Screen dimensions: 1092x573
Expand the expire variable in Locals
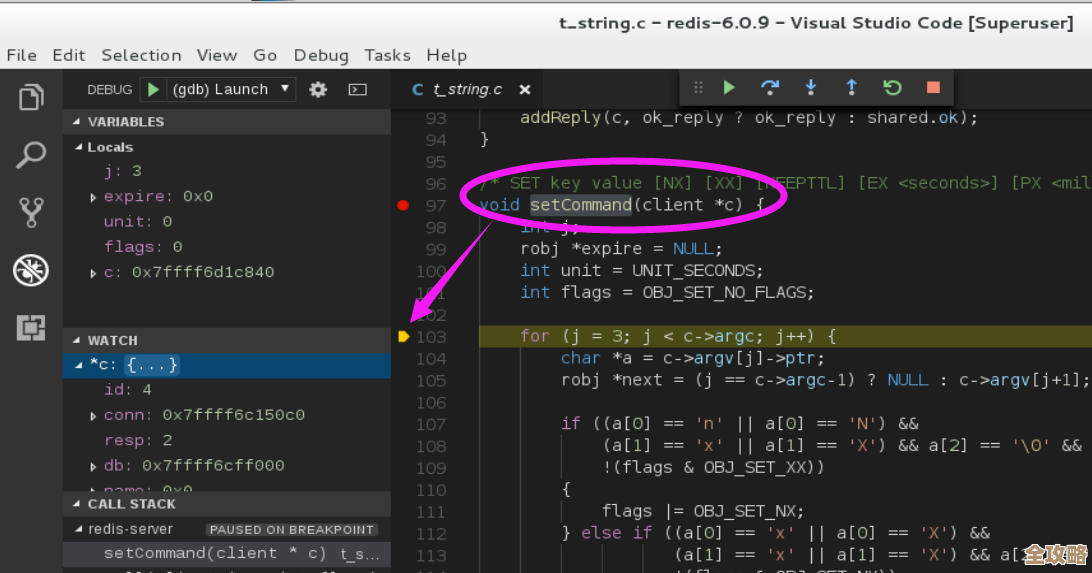[94, 197]
